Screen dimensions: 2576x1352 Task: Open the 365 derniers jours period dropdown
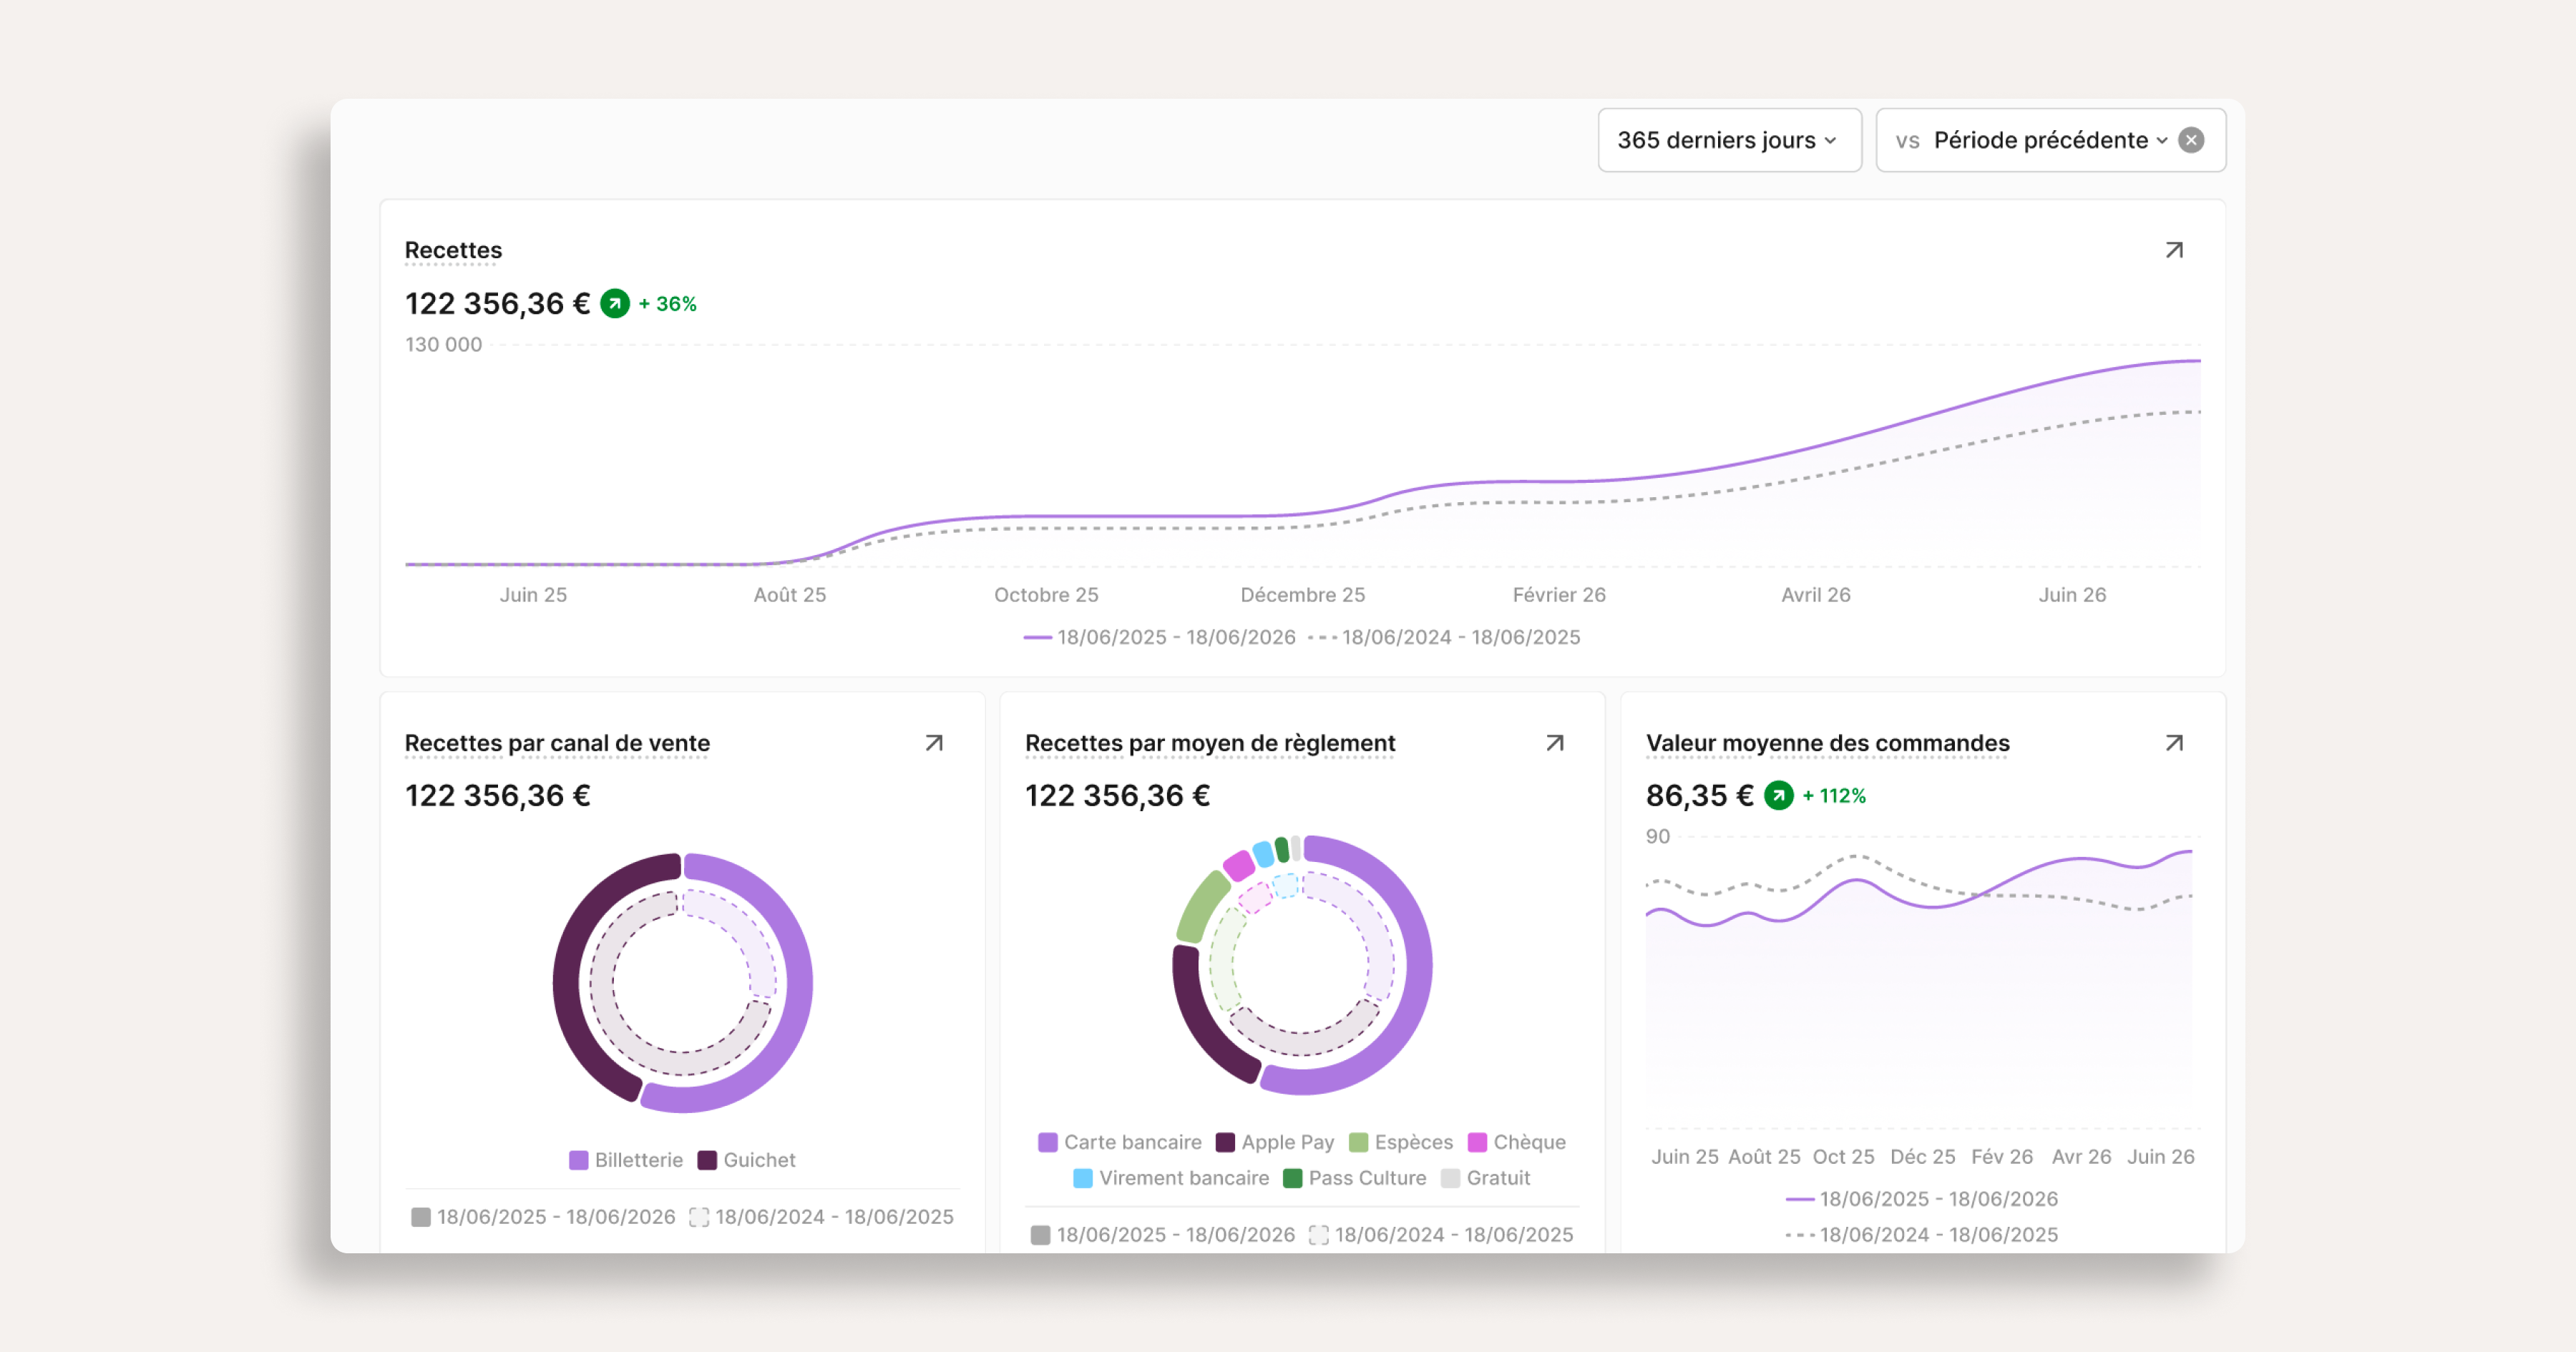1729,140
